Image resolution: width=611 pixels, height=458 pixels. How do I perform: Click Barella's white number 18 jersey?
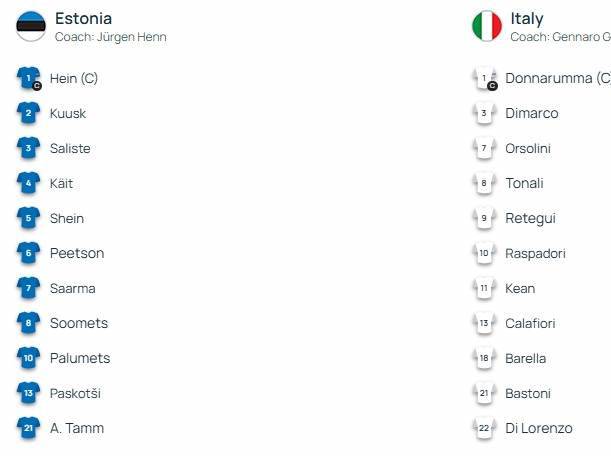tap(484, 358)
